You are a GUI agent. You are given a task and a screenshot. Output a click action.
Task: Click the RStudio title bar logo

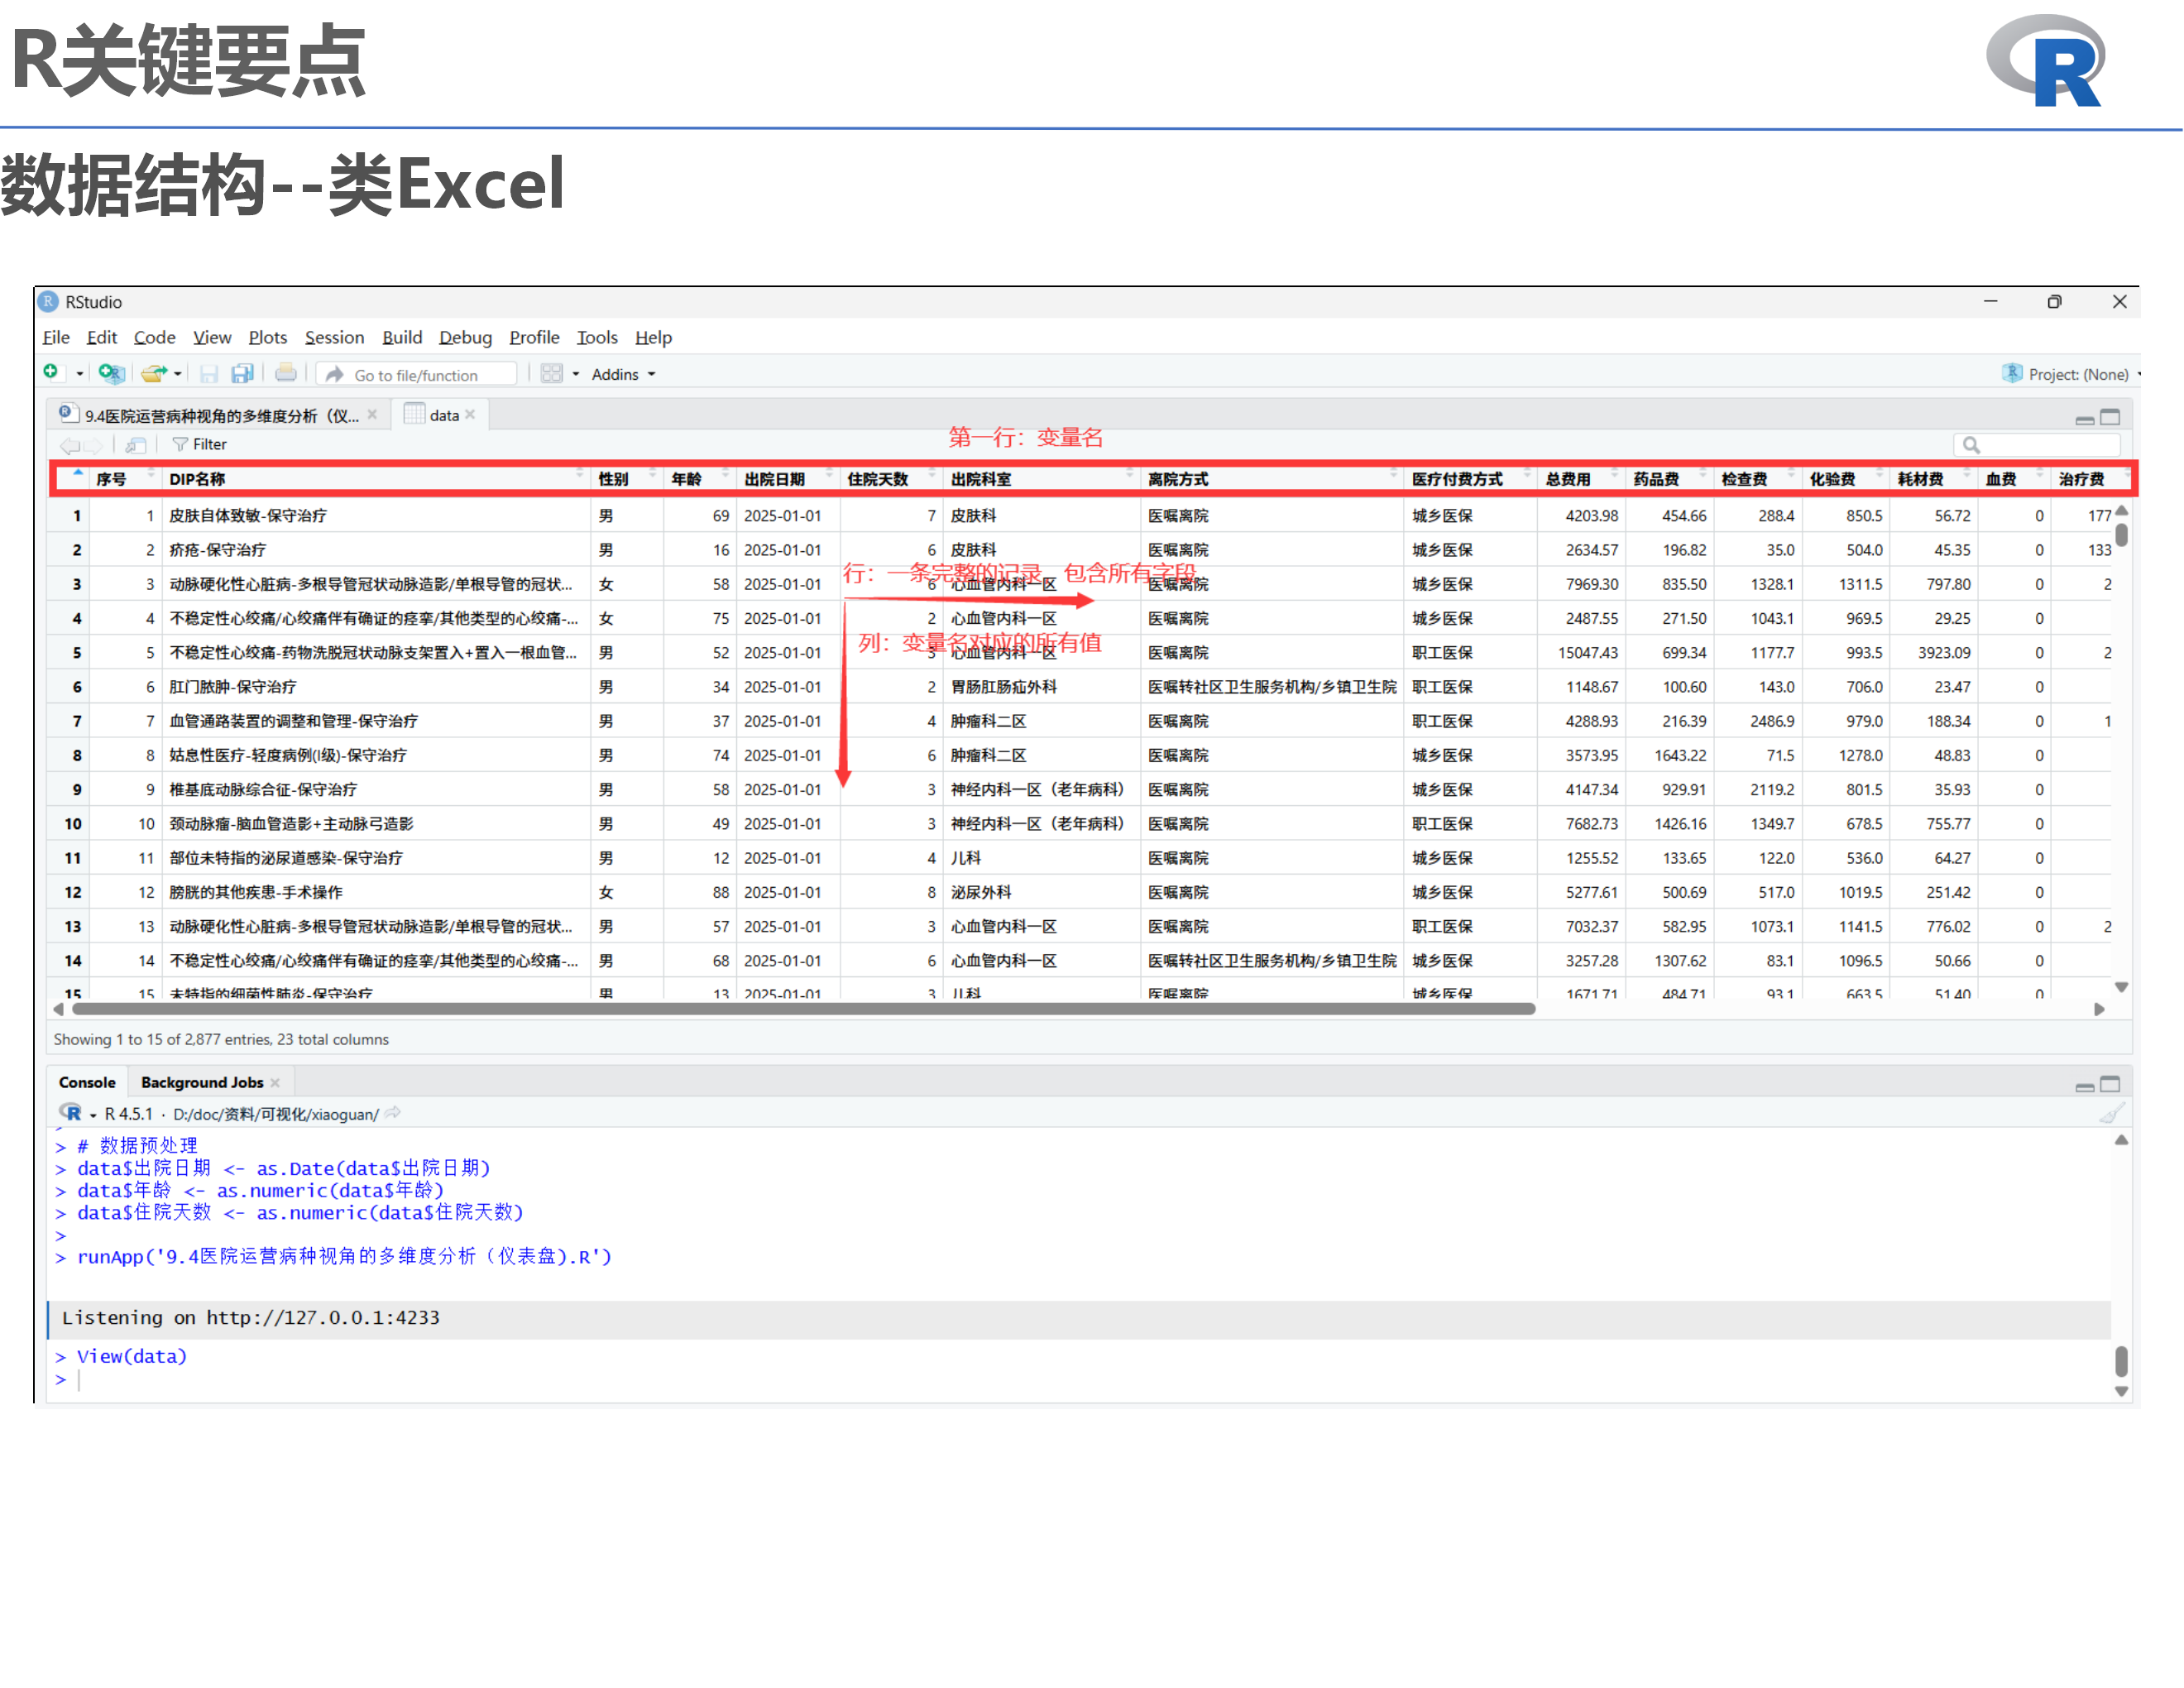pyautogui.click(x=48, y=301)
